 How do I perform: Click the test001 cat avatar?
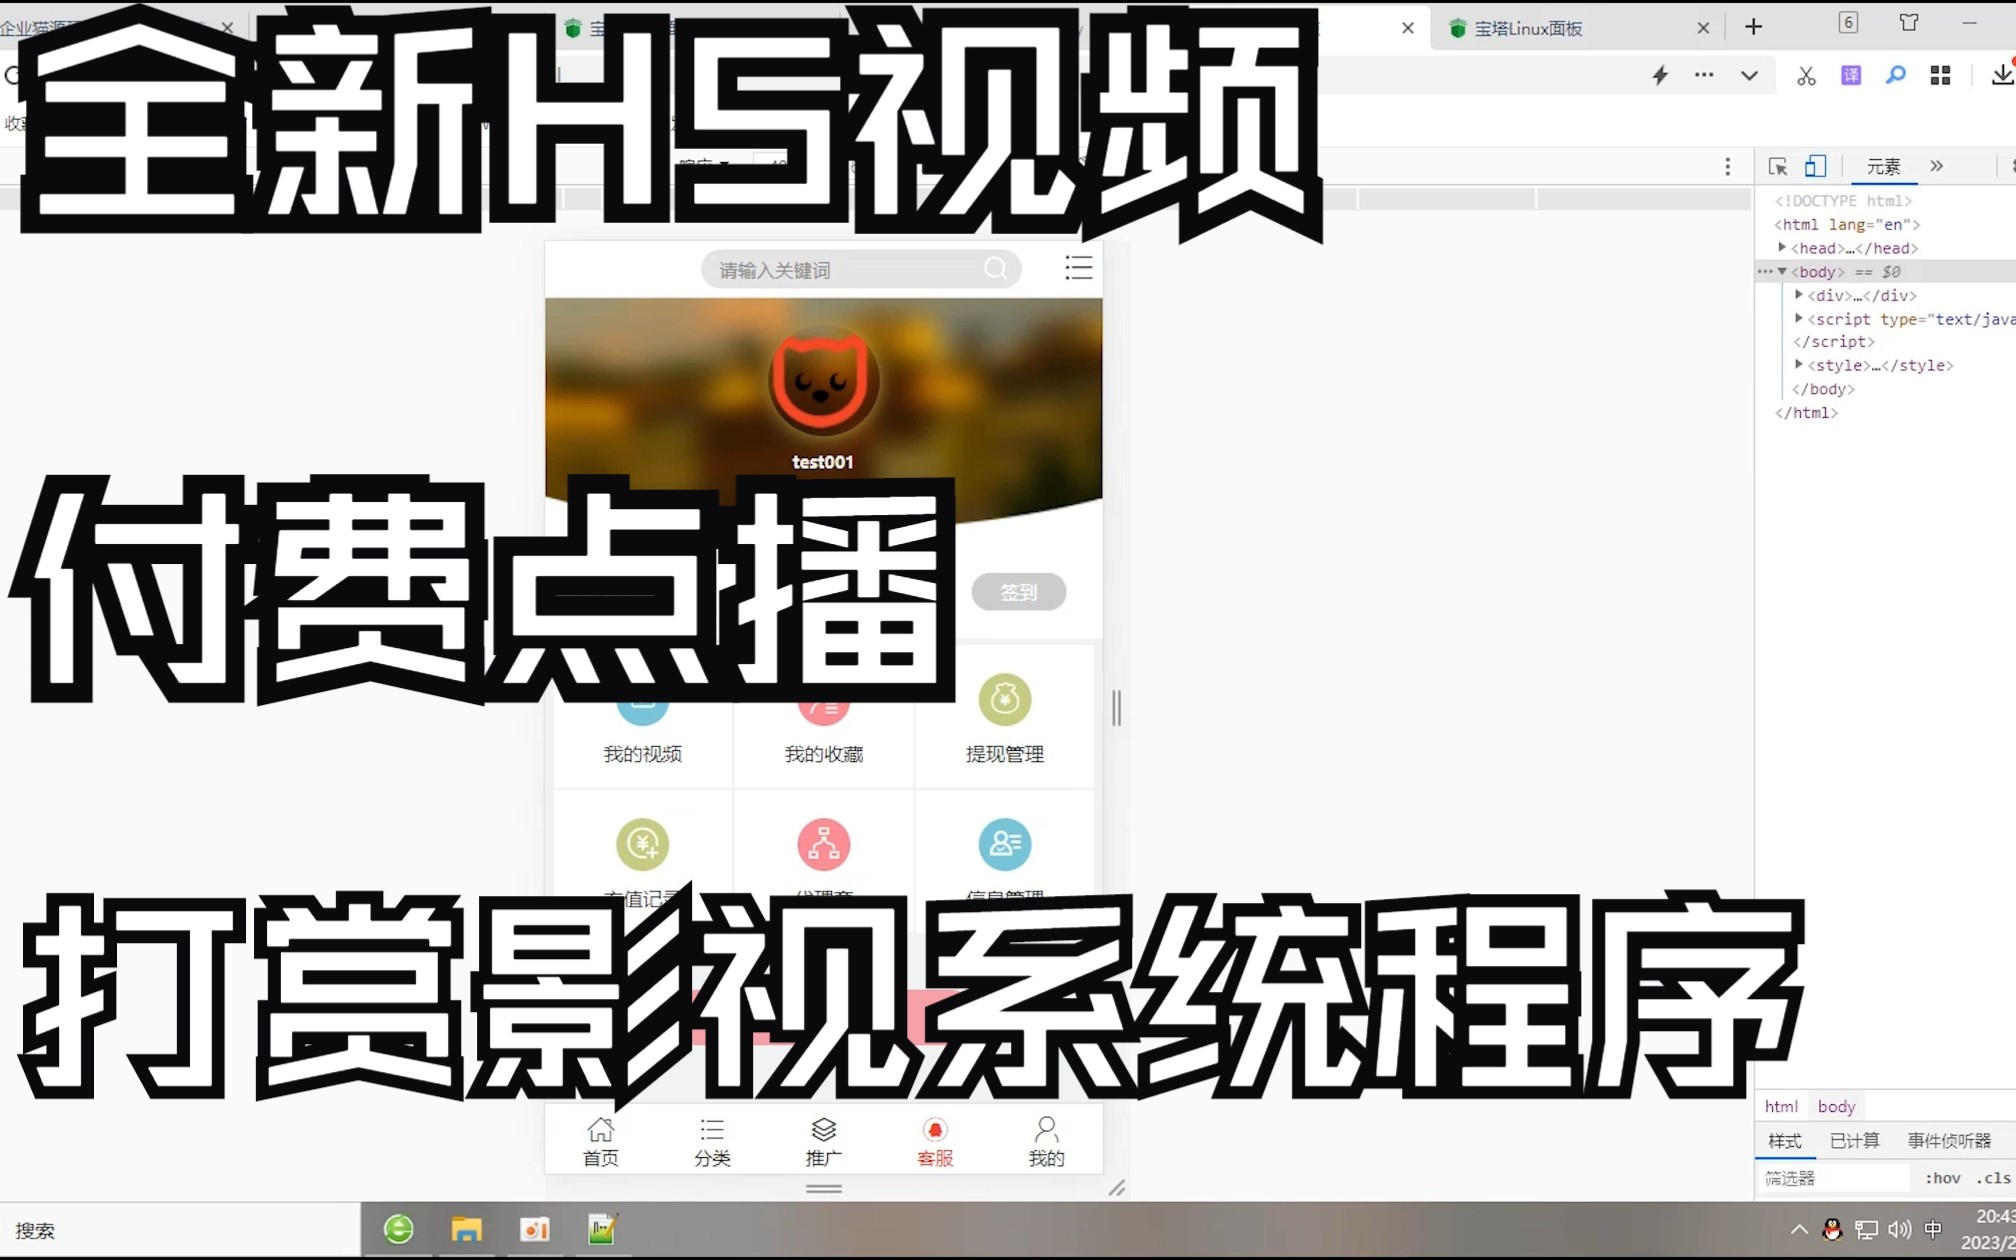point(822,381)
